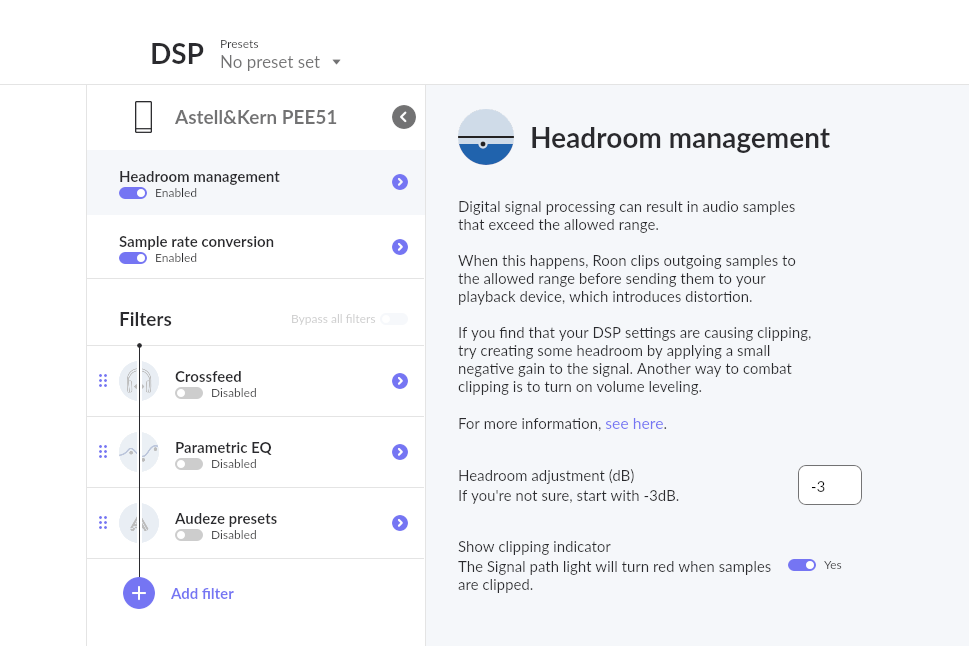Screen dimensions: 969x646
Task: Toggle Sample rate conversion off
Action: pyautogui.click(x=133, y=258)
